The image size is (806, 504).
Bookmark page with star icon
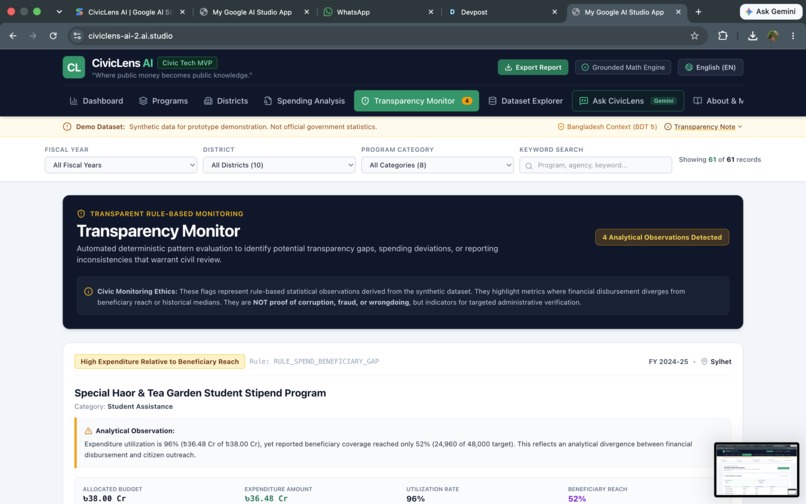coord(694,35)
